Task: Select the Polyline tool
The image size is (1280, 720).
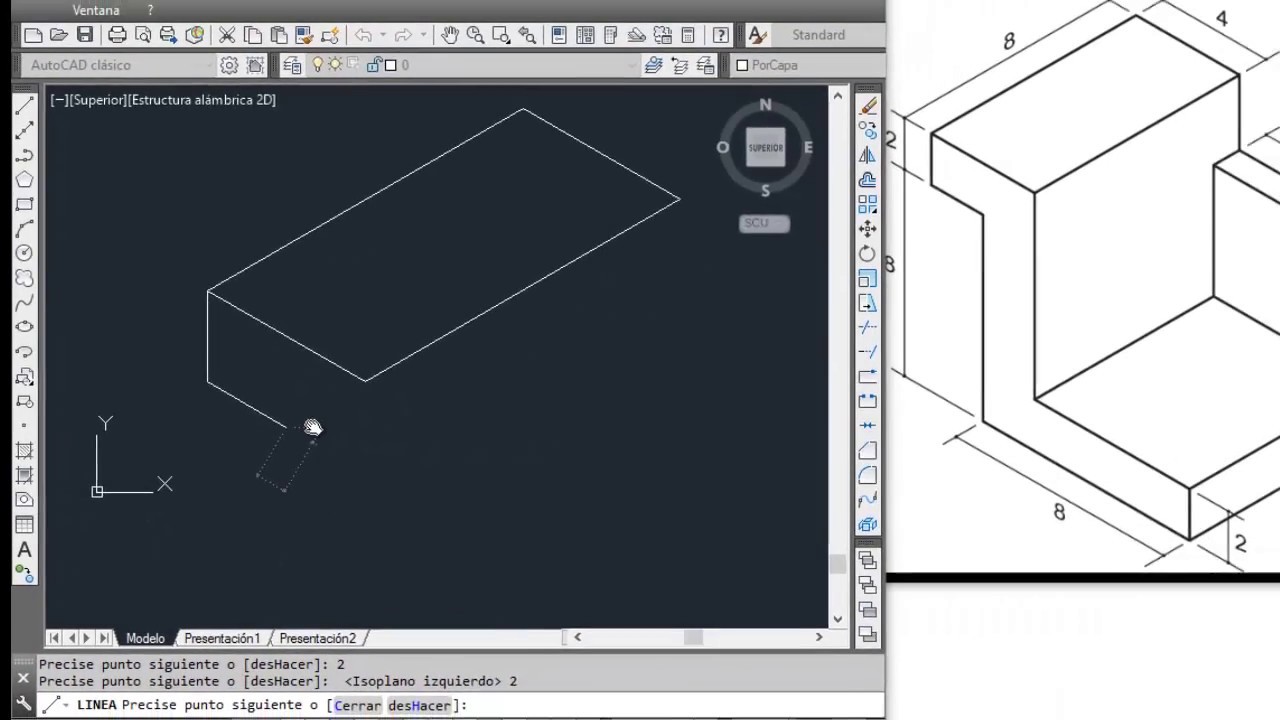Action: click(x=25, y=155)
